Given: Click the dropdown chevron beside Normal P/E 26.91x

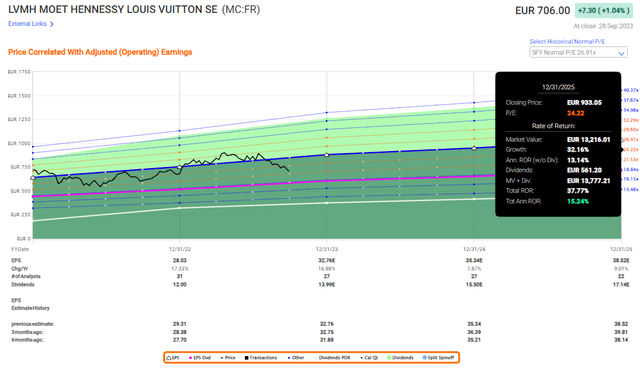Looking at the screenshot, I should 621,53.
